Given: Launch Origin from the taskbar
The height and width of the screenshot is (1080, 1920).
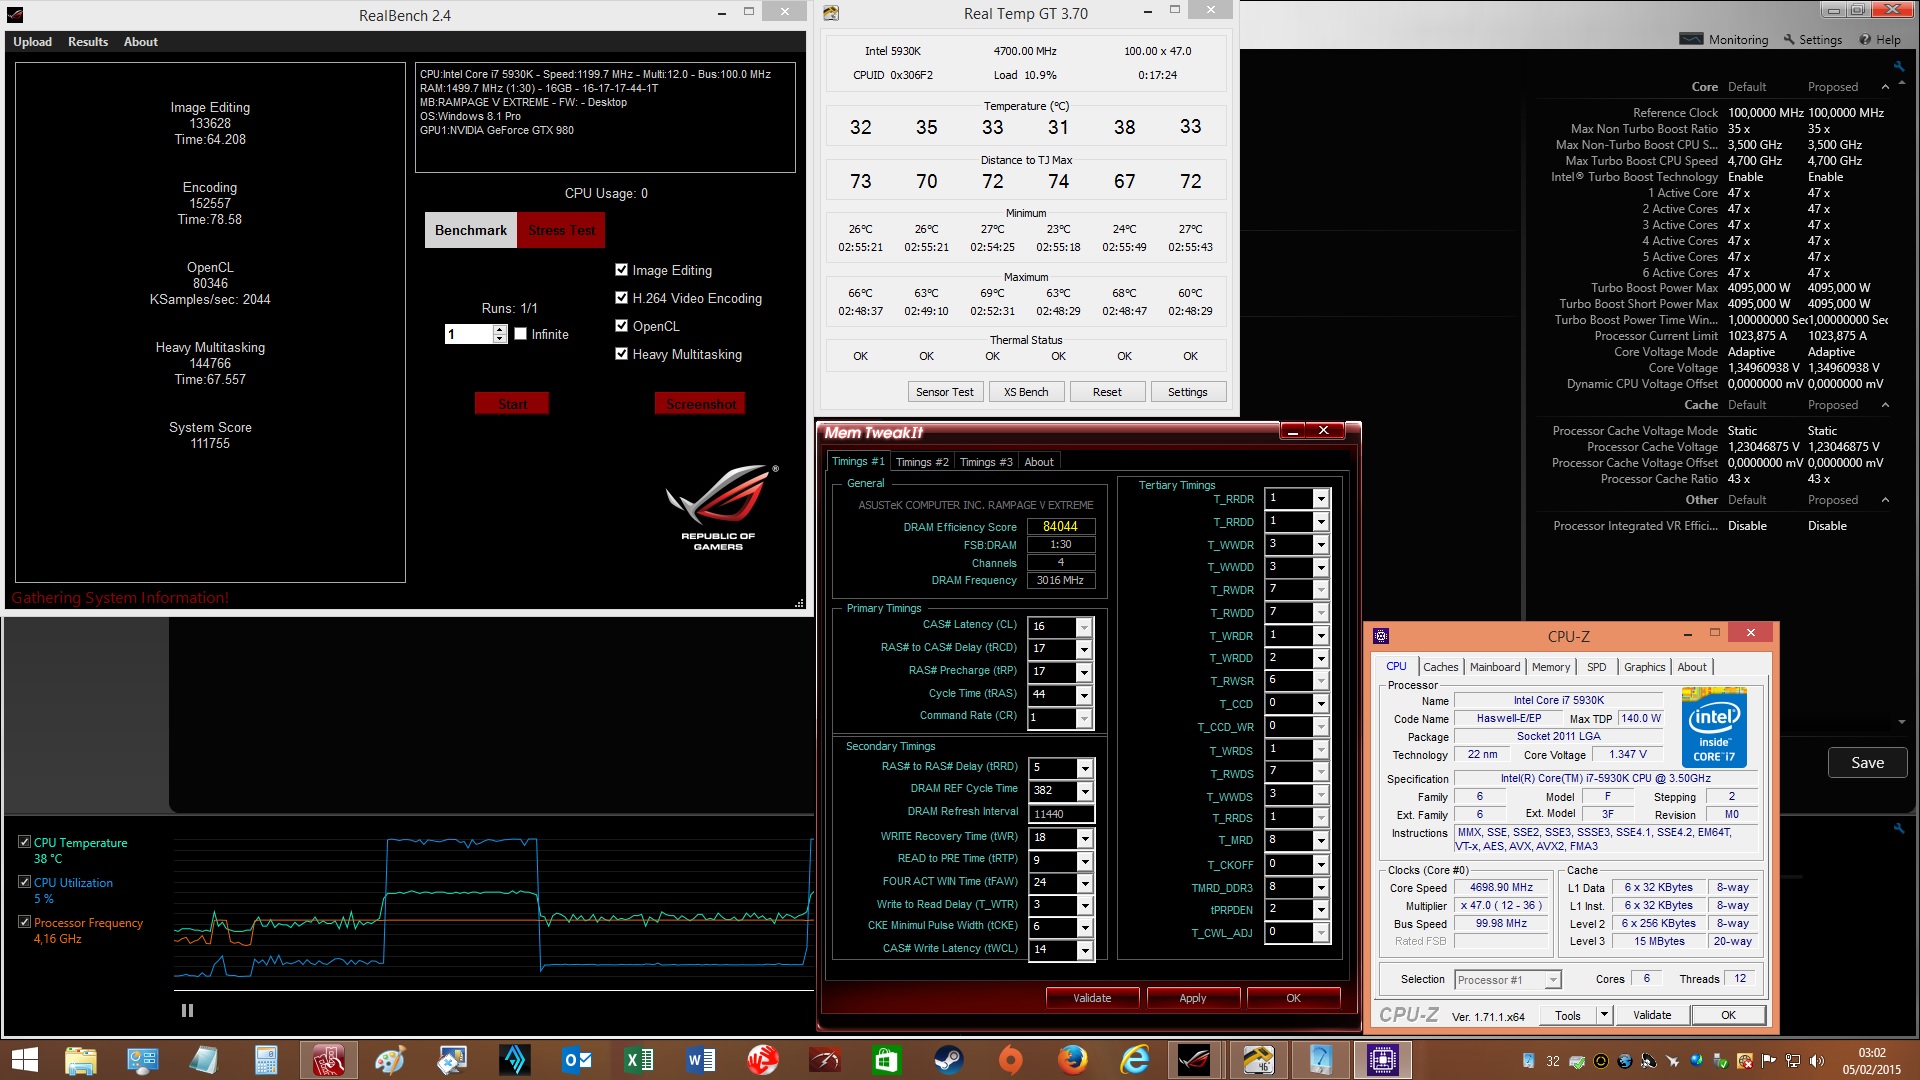Looking at the screenshot, I should click(1010, 1060).
